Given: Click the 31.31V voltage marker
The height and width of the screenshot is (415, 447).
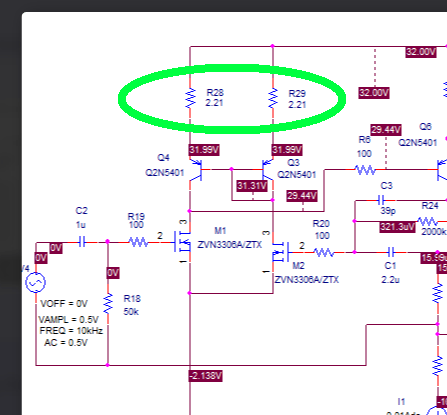Looking at the screenshot, I should [252, 186].
